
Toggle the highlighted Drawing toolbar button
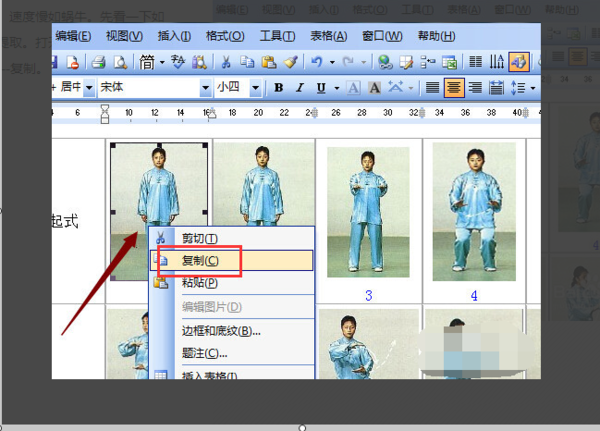click(518, 62)
